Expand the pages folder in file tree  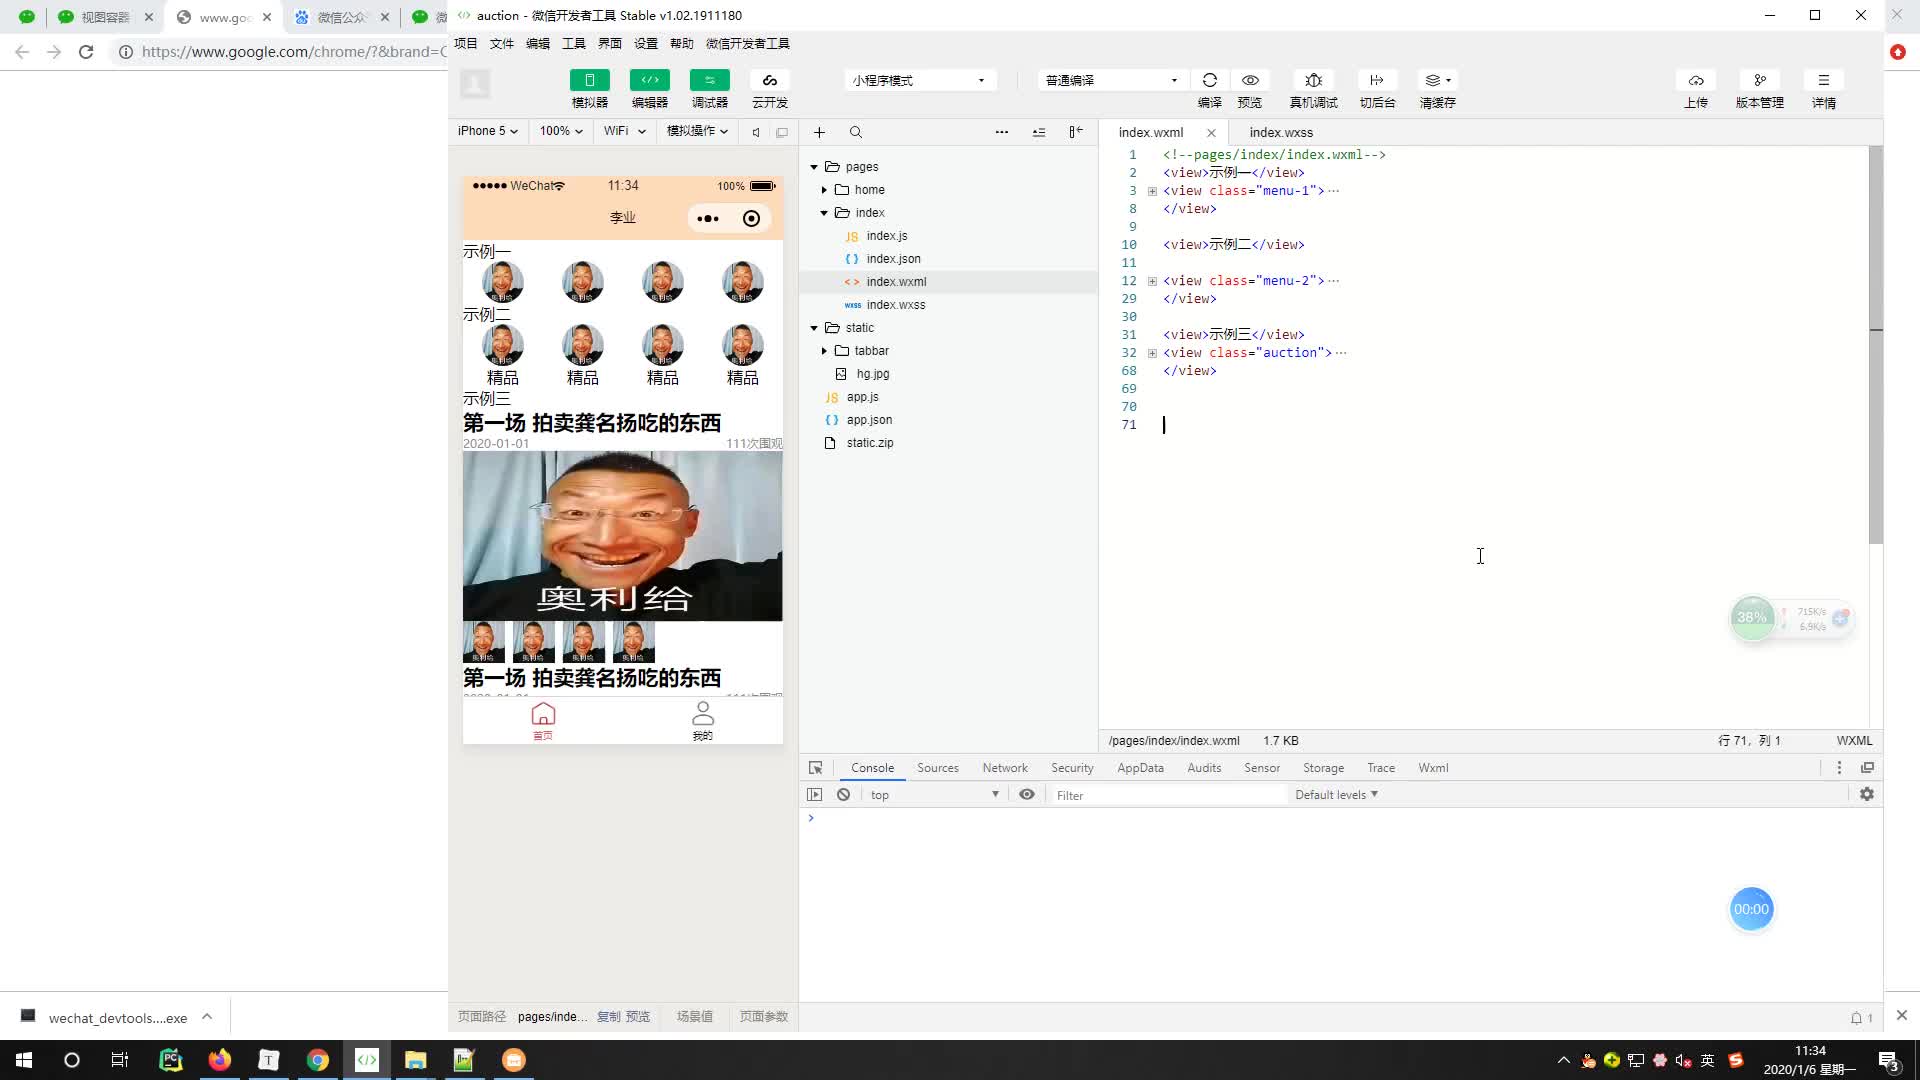pos(814,165)
